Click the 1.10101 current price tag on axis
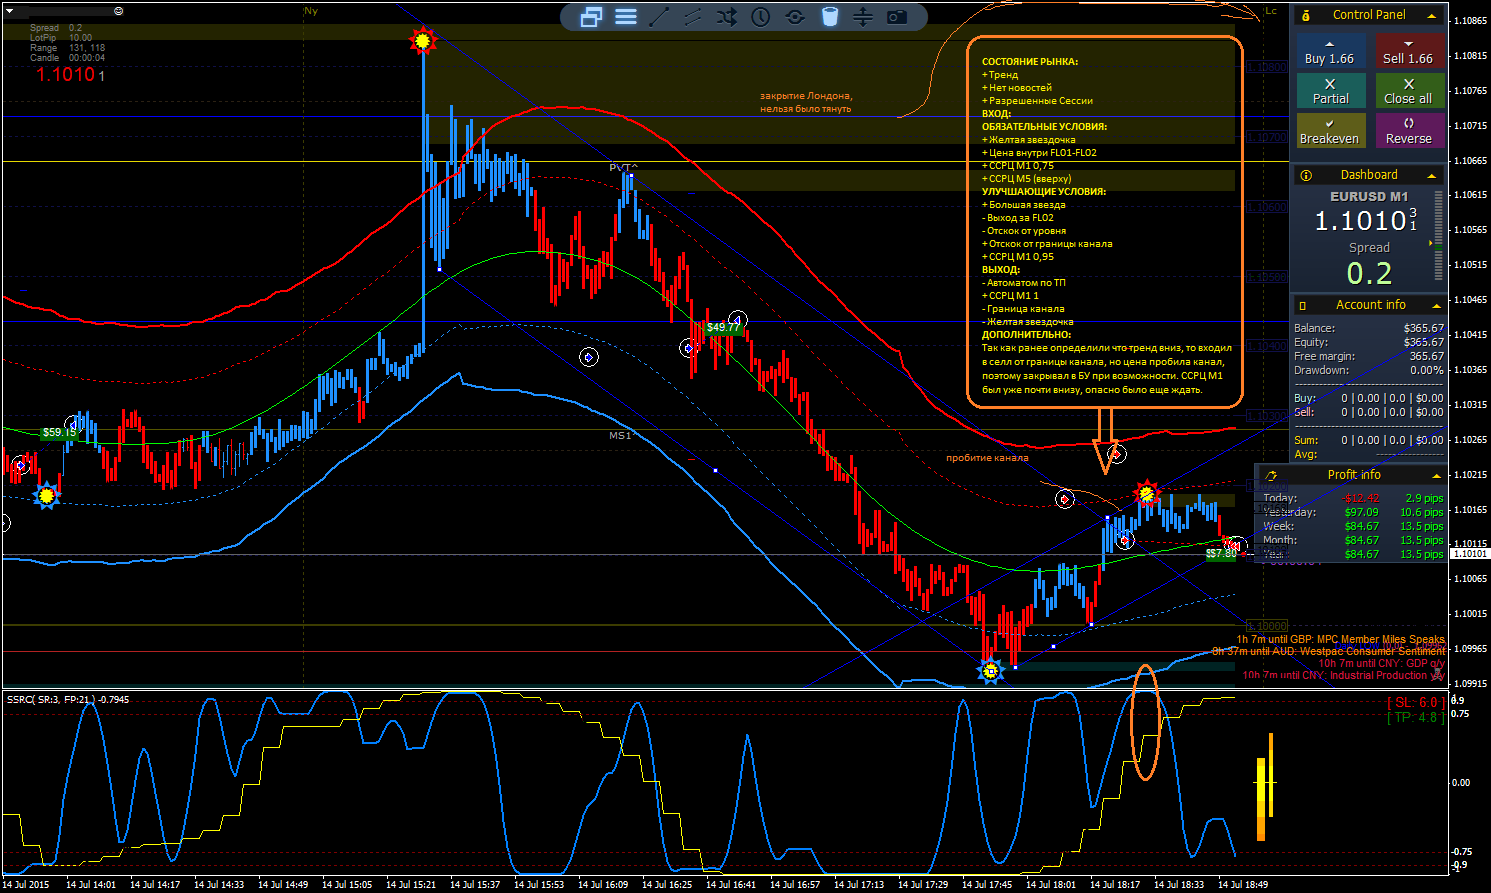The image size is (1491, 893). (x=1469, y=554)
